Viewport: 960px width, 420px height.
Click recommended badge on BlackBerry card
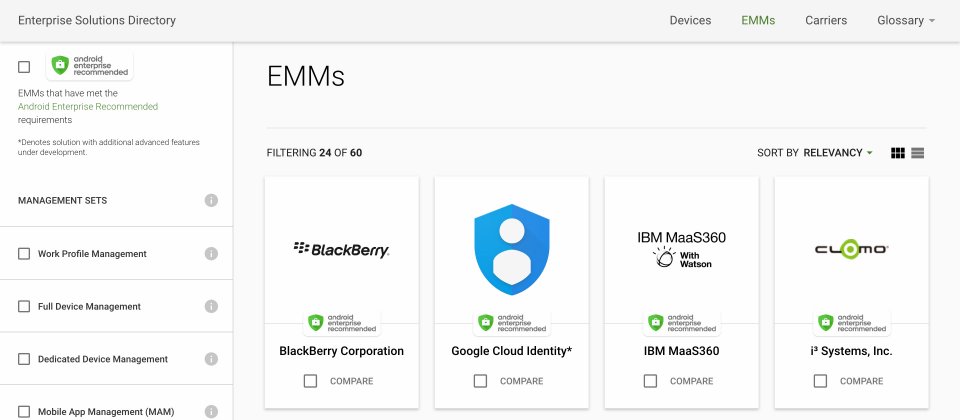pos(342,323)
